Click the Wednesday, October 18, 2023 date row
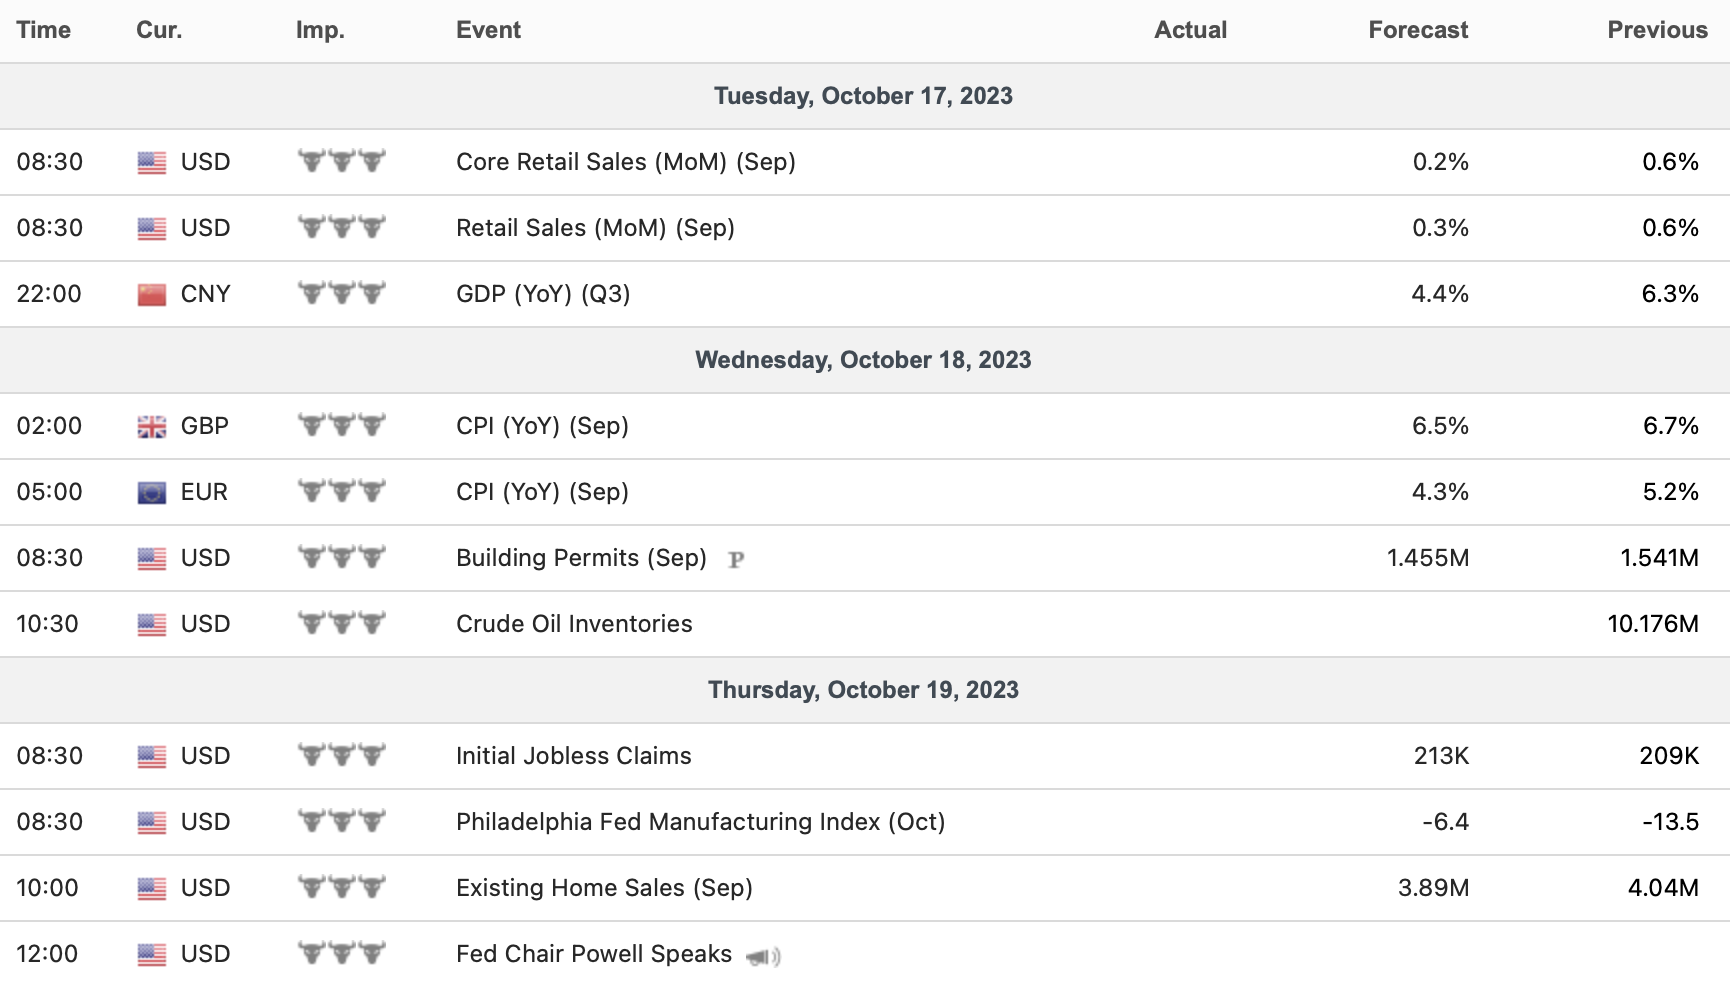 (x=863, y=360)
